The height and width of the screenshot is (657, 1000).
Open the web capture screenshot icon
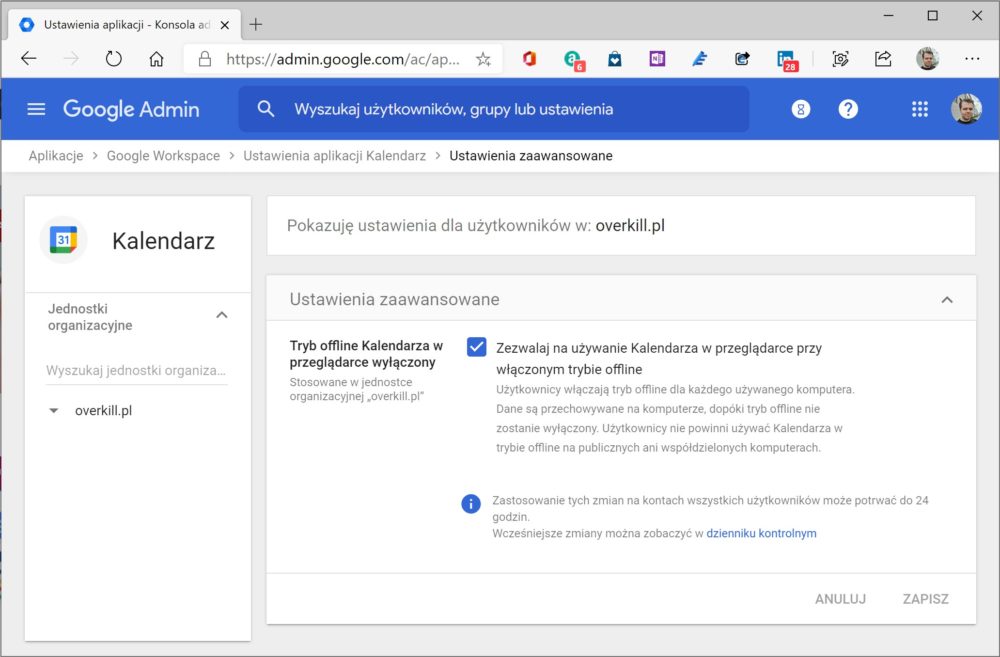point(841,59)
